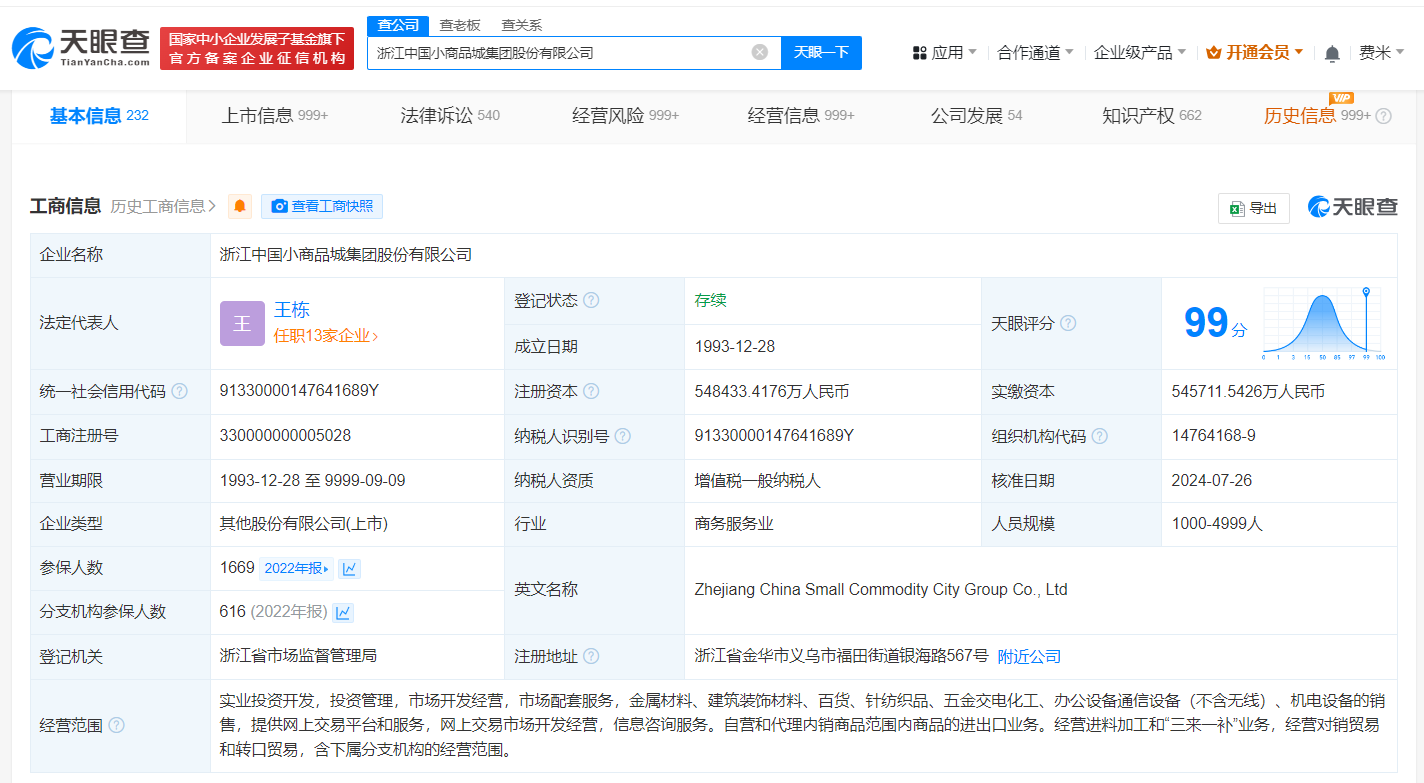
Task: Click the marker on the 天眼评分 score curve
Action: [1366, 291]
